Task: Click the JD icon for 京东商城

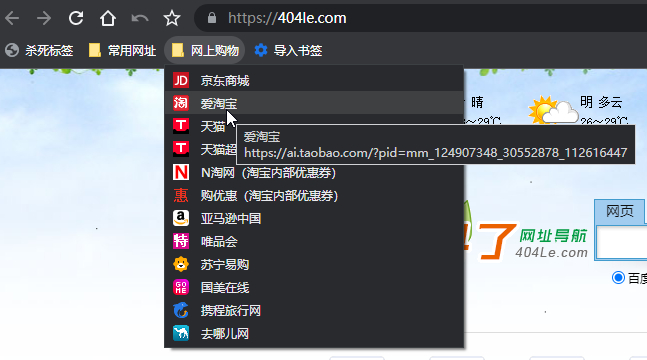Action: (181, 81)
